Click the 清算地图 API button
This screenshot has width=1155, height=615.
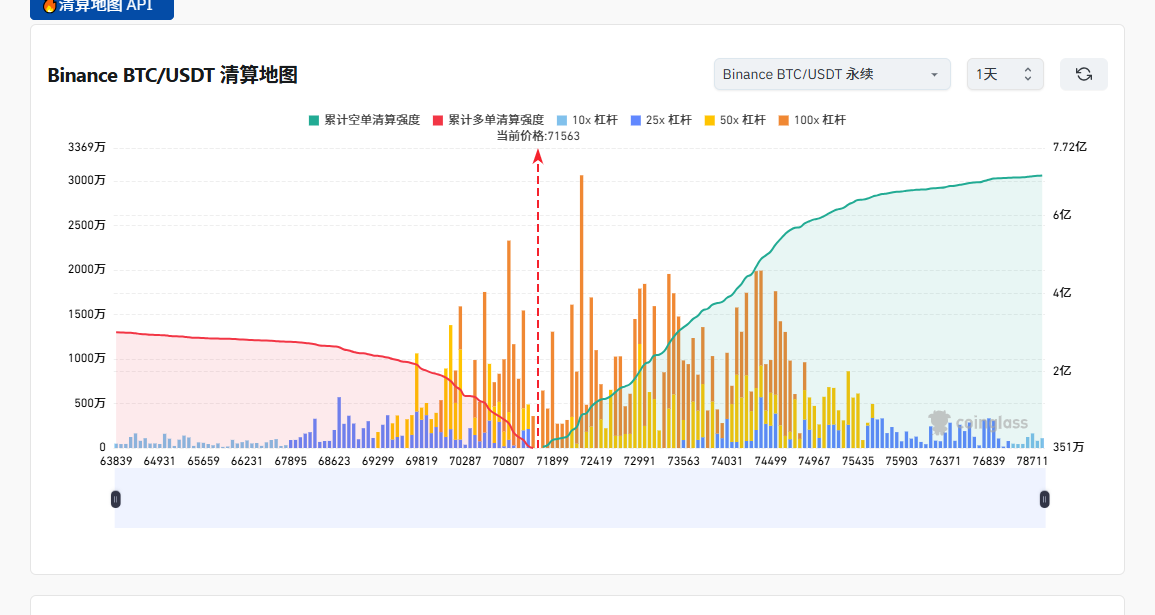102,7
